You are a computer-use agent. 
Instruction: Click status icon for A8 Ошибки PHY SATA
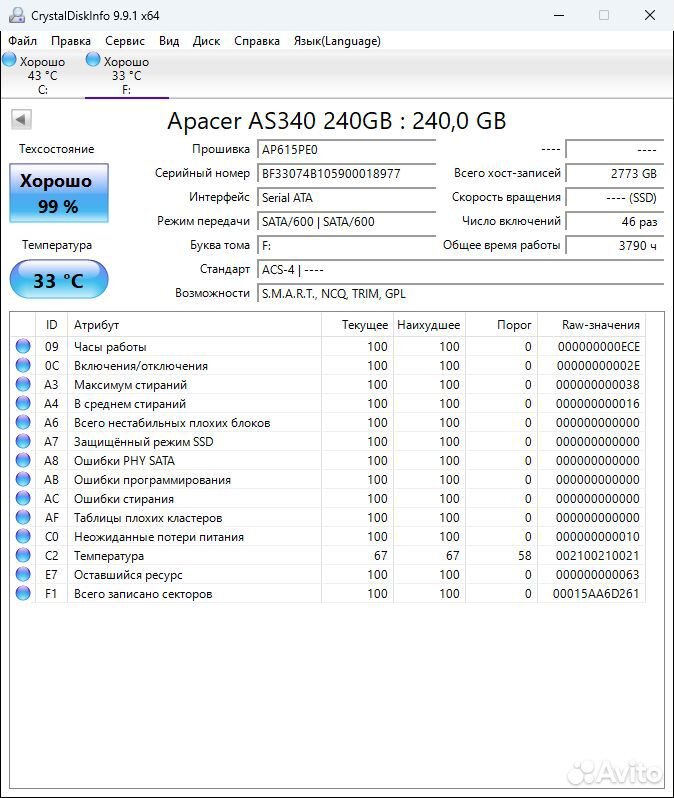(x=23, y=460)
